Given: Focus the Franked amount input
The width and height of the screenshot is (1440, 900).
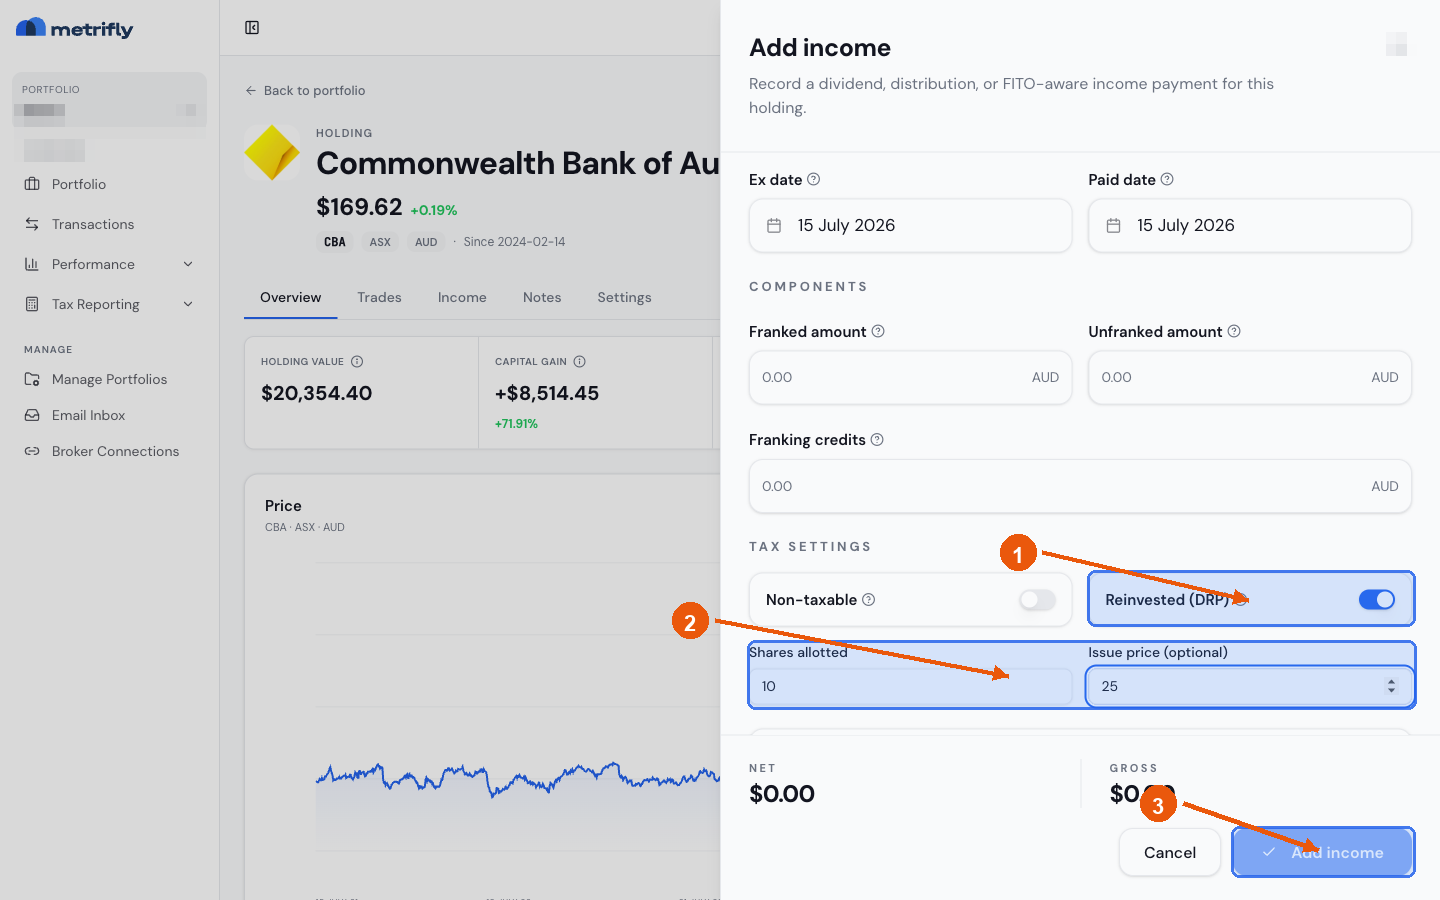Looking at the screenshot, I should pyautogui.click(x=910, y=377).
